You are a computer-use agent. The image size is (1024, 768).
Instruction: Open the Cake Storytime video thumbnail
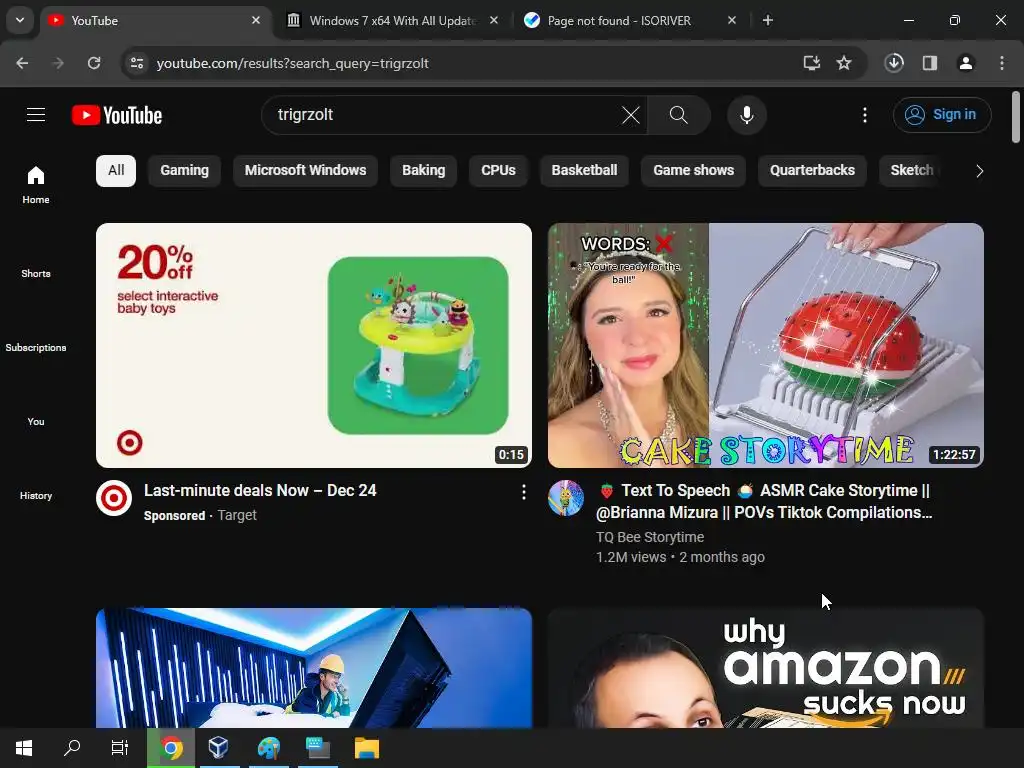(765, 345)
